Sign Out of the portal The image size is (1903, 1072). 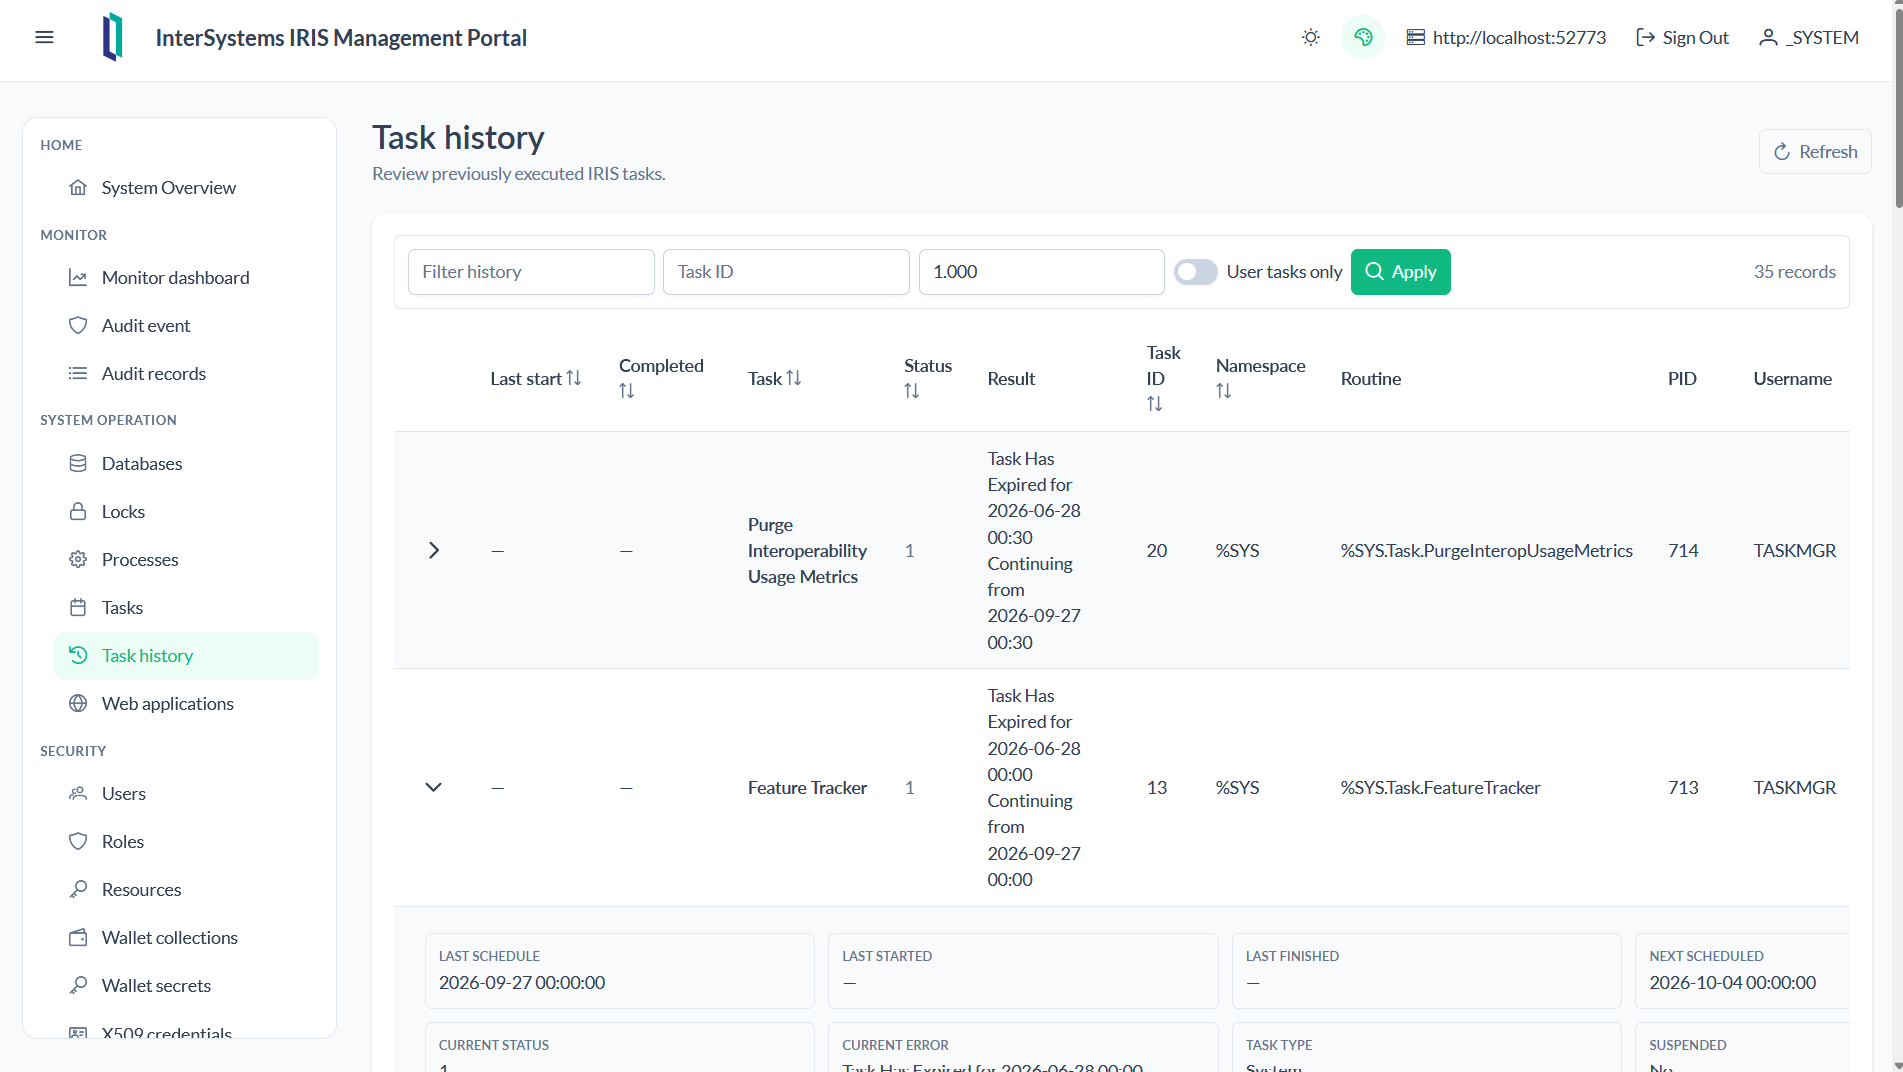pos(1682,37)
